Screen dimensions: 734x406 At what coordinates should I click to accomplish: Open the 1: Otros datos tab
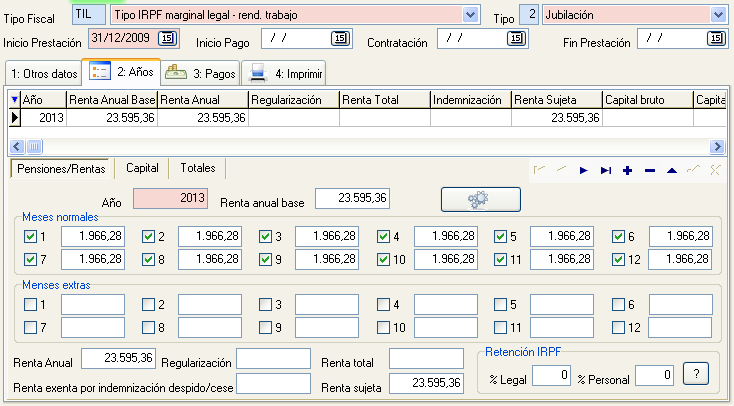tap(44, 74)
